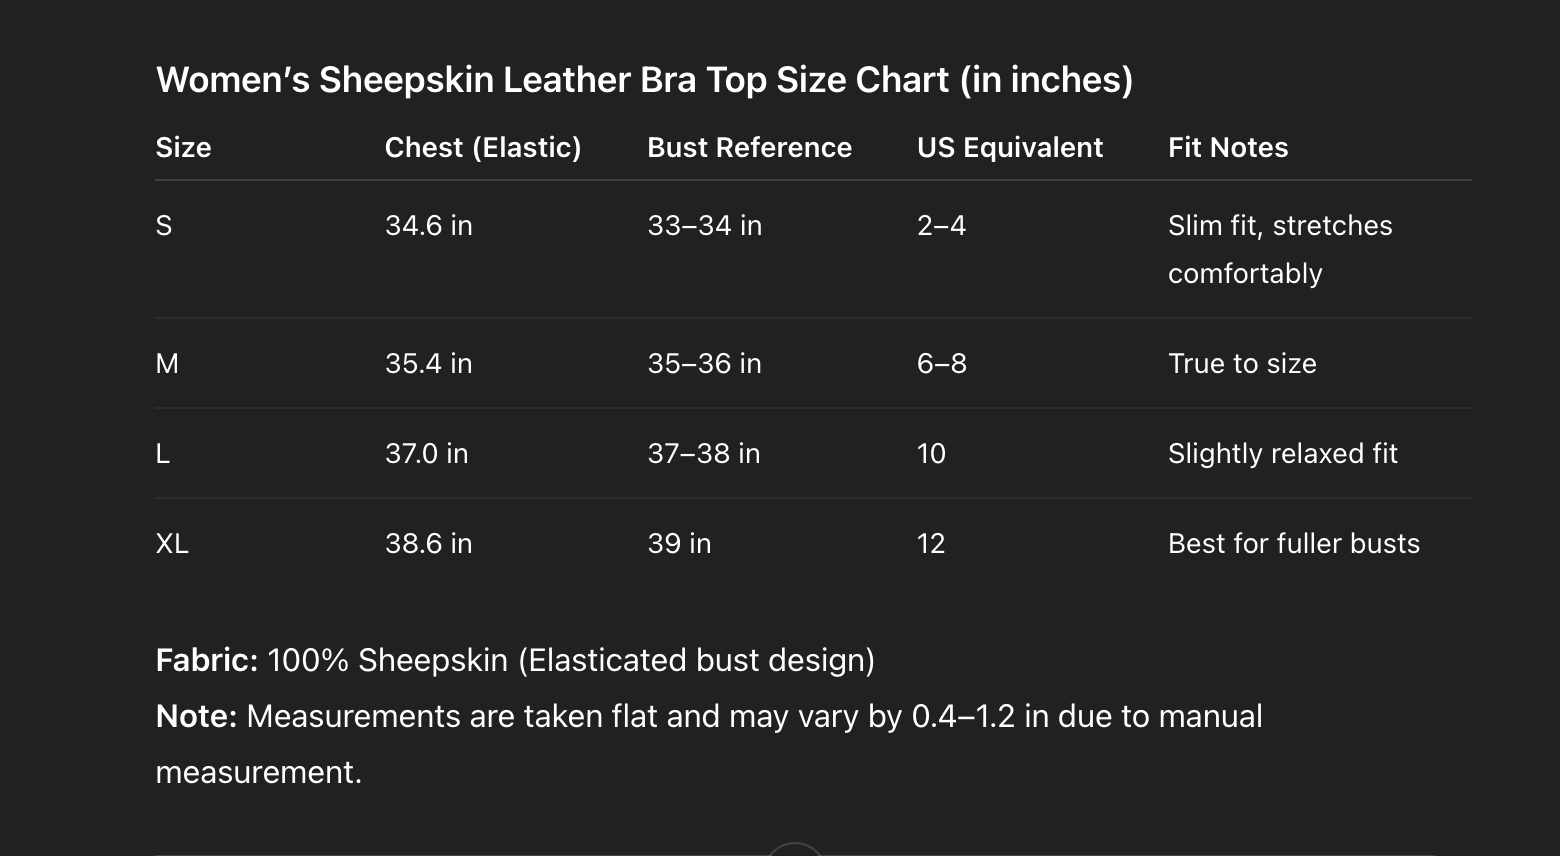
Task: Click the US equivalent 6–8 cell
Action: (941, 364)
